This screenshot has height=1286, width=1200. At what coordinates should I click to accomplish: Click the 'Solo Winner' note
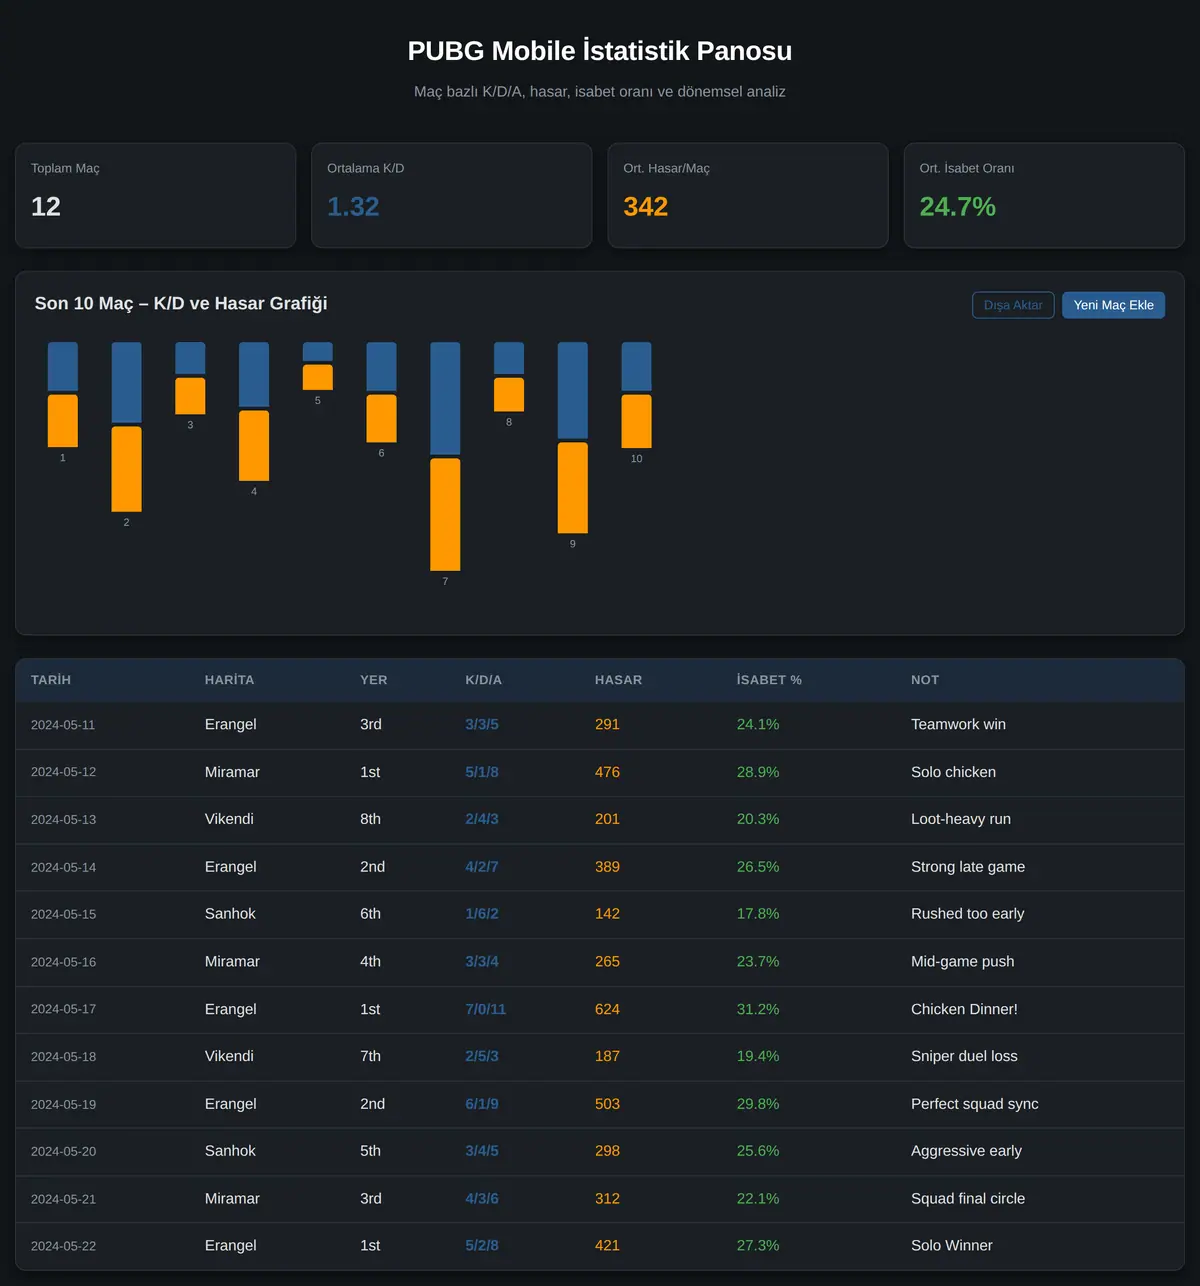[952, 1245]
